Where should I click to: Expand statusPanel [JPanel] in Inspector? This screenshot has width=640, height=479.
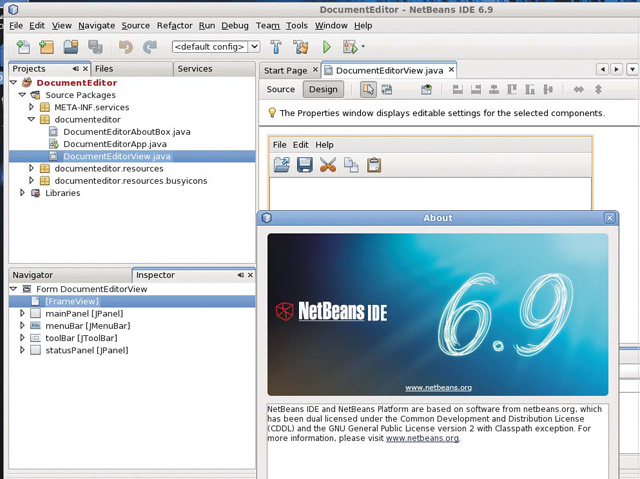pos(22,350)
